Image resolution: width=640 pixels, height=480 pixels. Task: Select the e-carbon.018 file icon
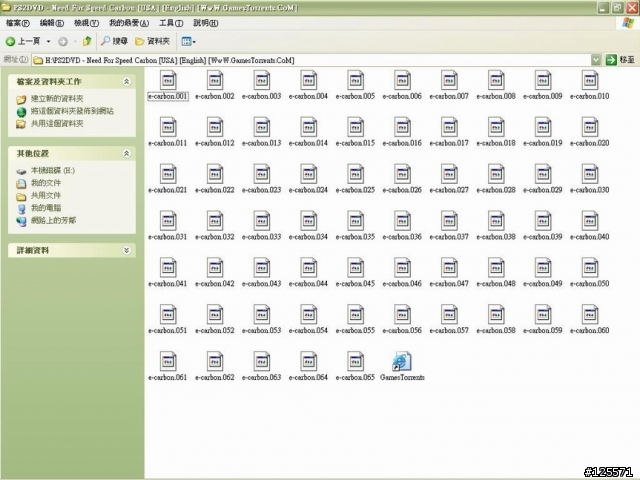click(496, 127)
